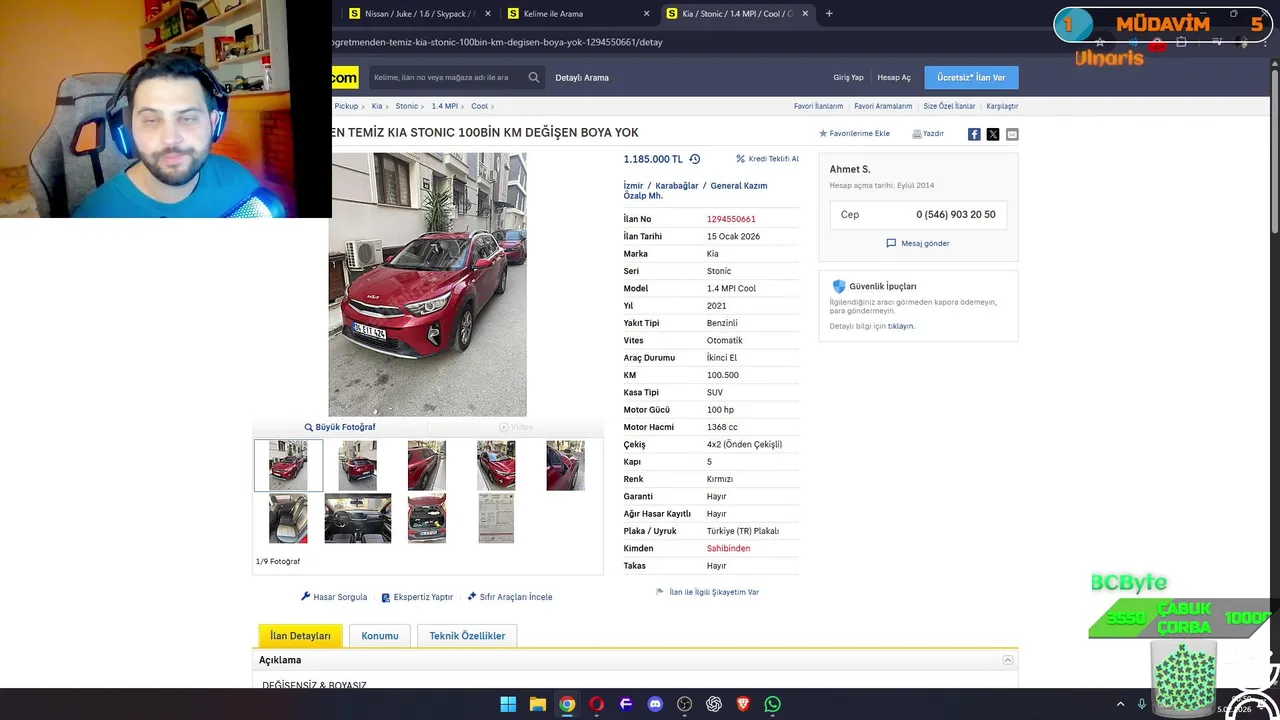
Task: Share listing on Facebook icon
Action: click(x=974, y=134)
